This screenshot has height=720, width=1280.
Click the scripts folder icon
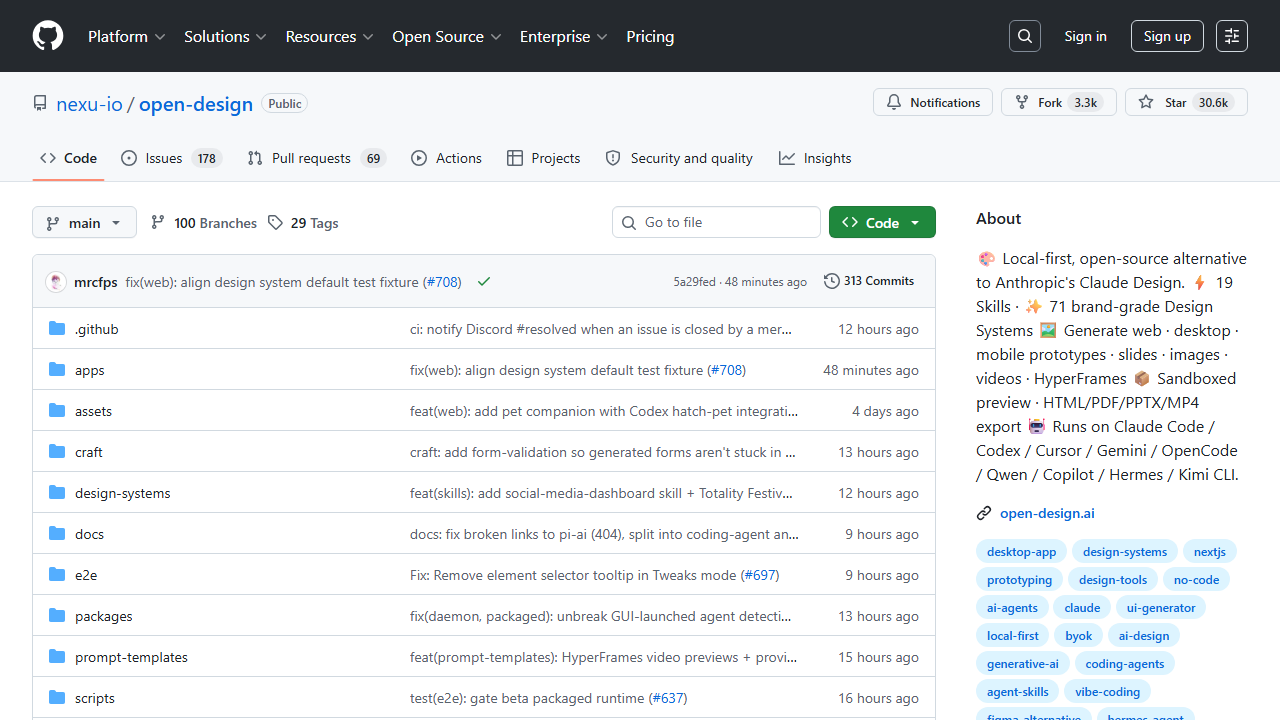57,698
